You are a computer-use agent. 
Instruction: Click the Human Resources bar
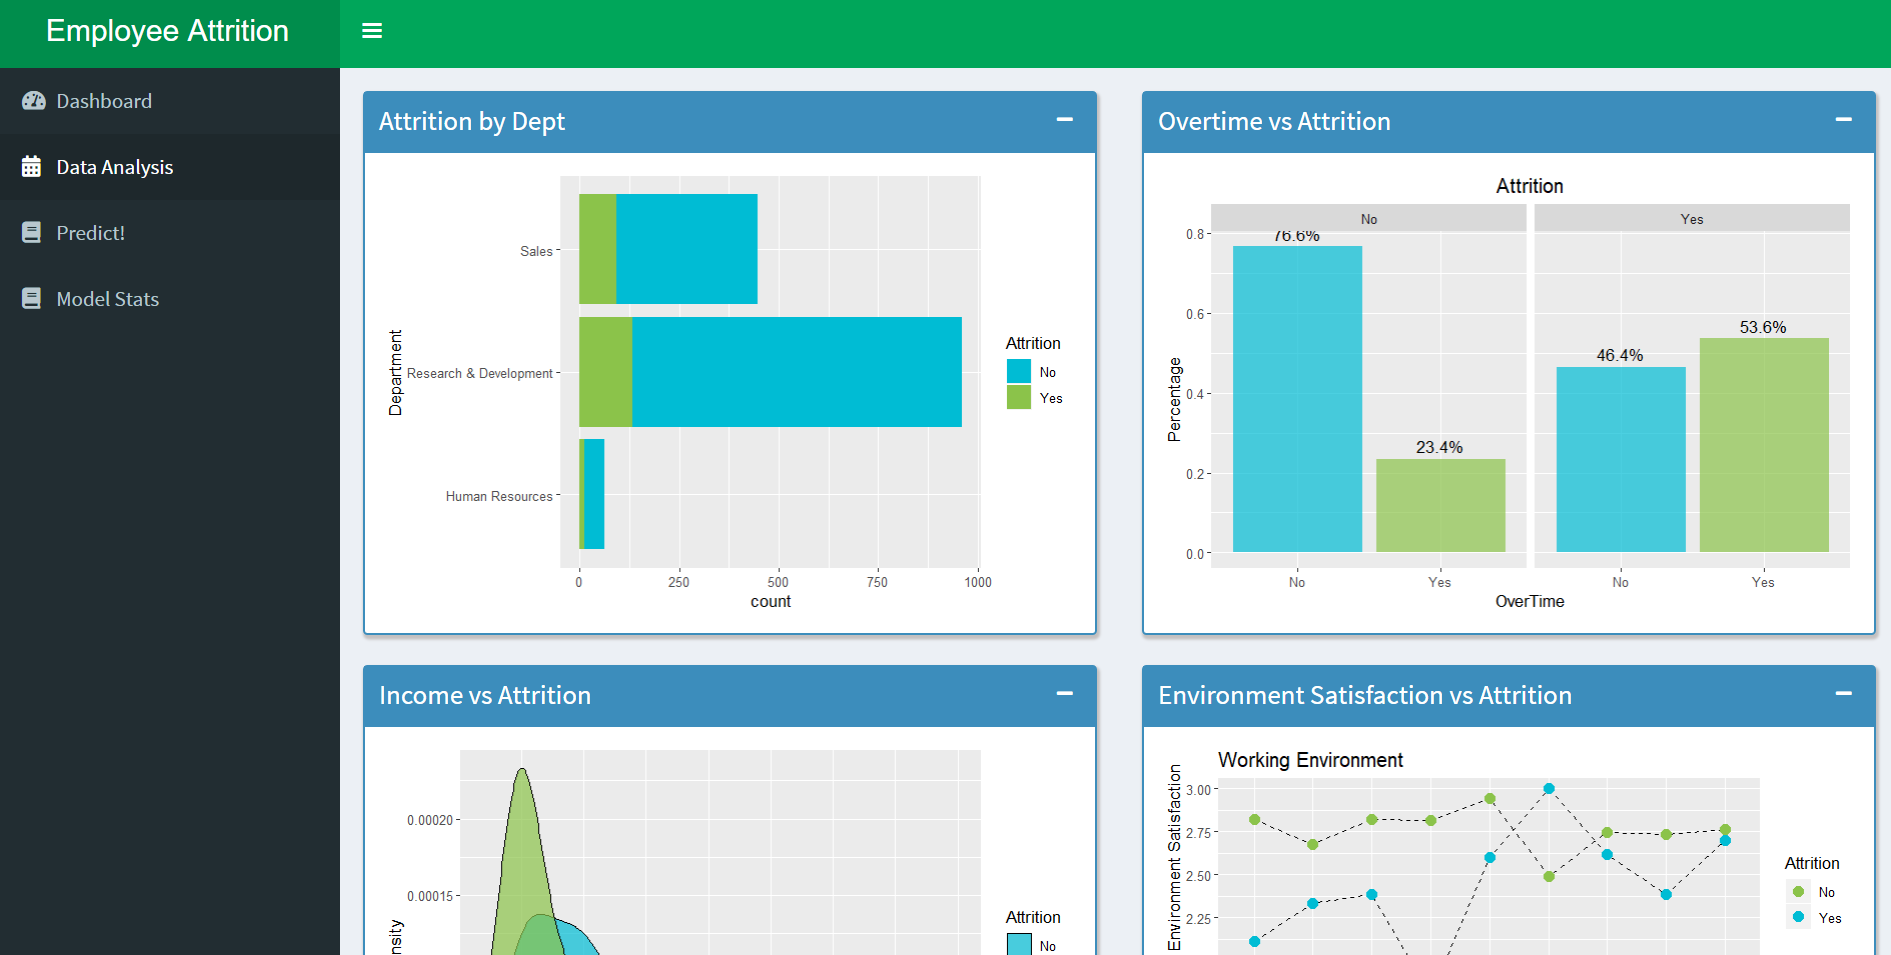pos(592,494)
